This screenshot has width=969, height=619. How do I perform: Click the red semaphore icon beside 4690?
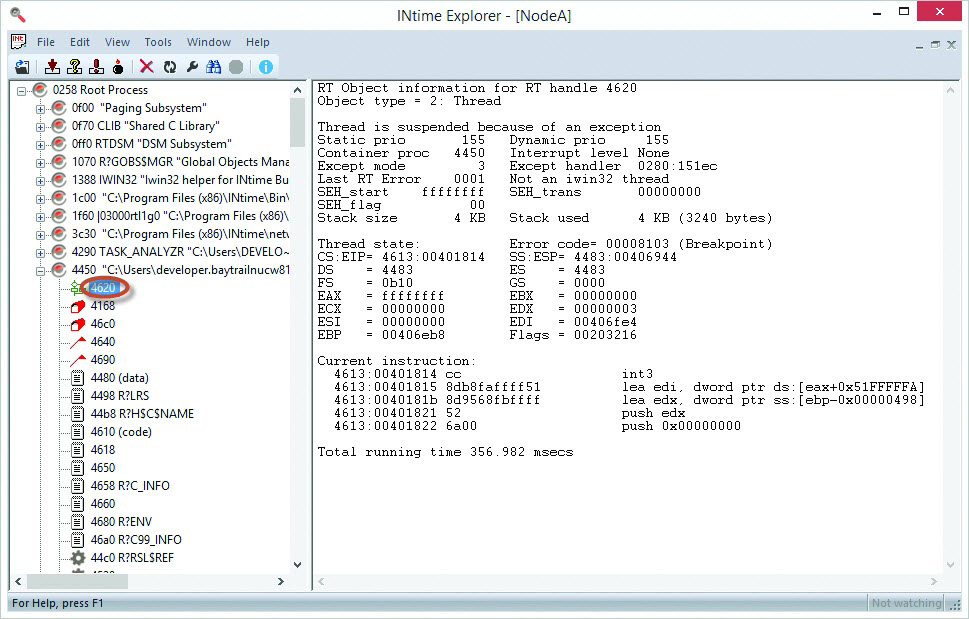click(x=78, y=360)
